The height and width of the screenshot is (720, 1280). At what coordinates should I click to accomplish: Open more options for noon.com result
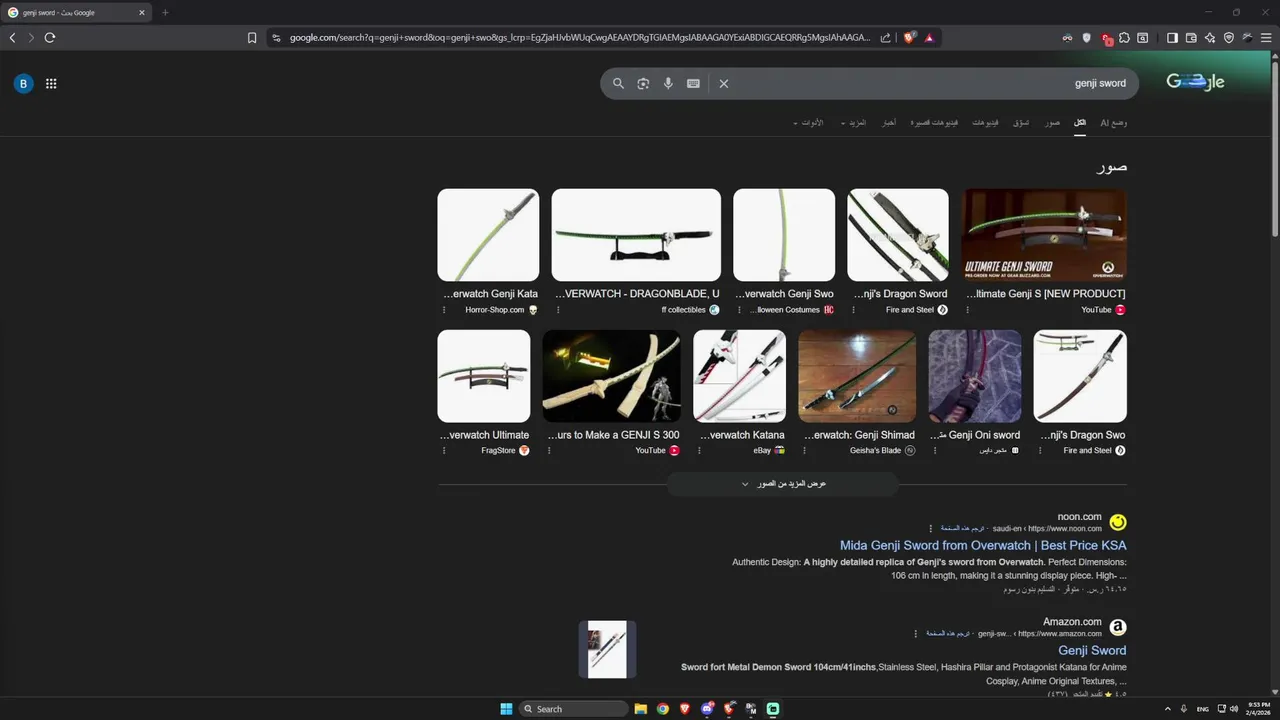(x=930, y=529)
